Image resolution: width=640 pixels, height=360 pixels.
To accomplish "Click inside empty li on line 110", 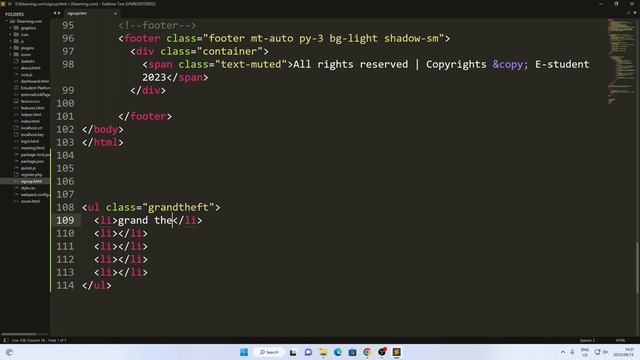I will click(x=118, y=233).
